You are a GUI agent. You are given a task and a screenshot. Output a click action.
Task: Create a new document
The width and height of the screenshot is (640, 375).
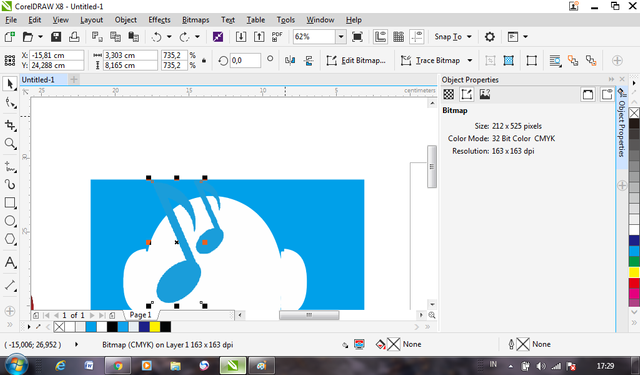pos(9,37)
